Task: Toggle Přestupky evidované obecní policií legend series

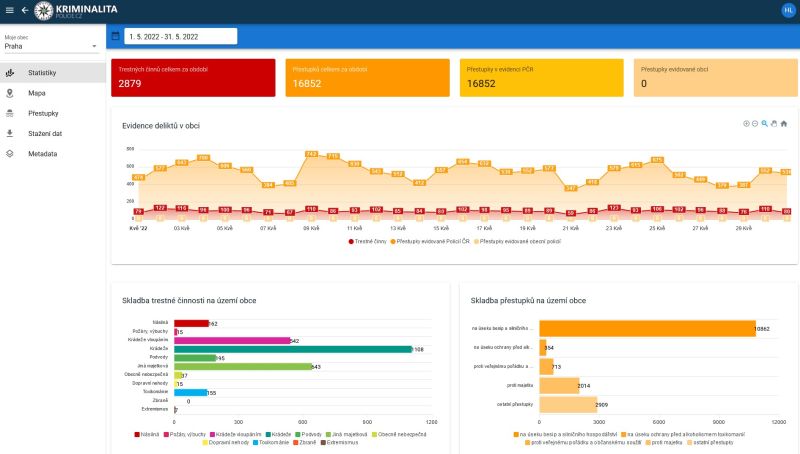Action: point(516,241)
